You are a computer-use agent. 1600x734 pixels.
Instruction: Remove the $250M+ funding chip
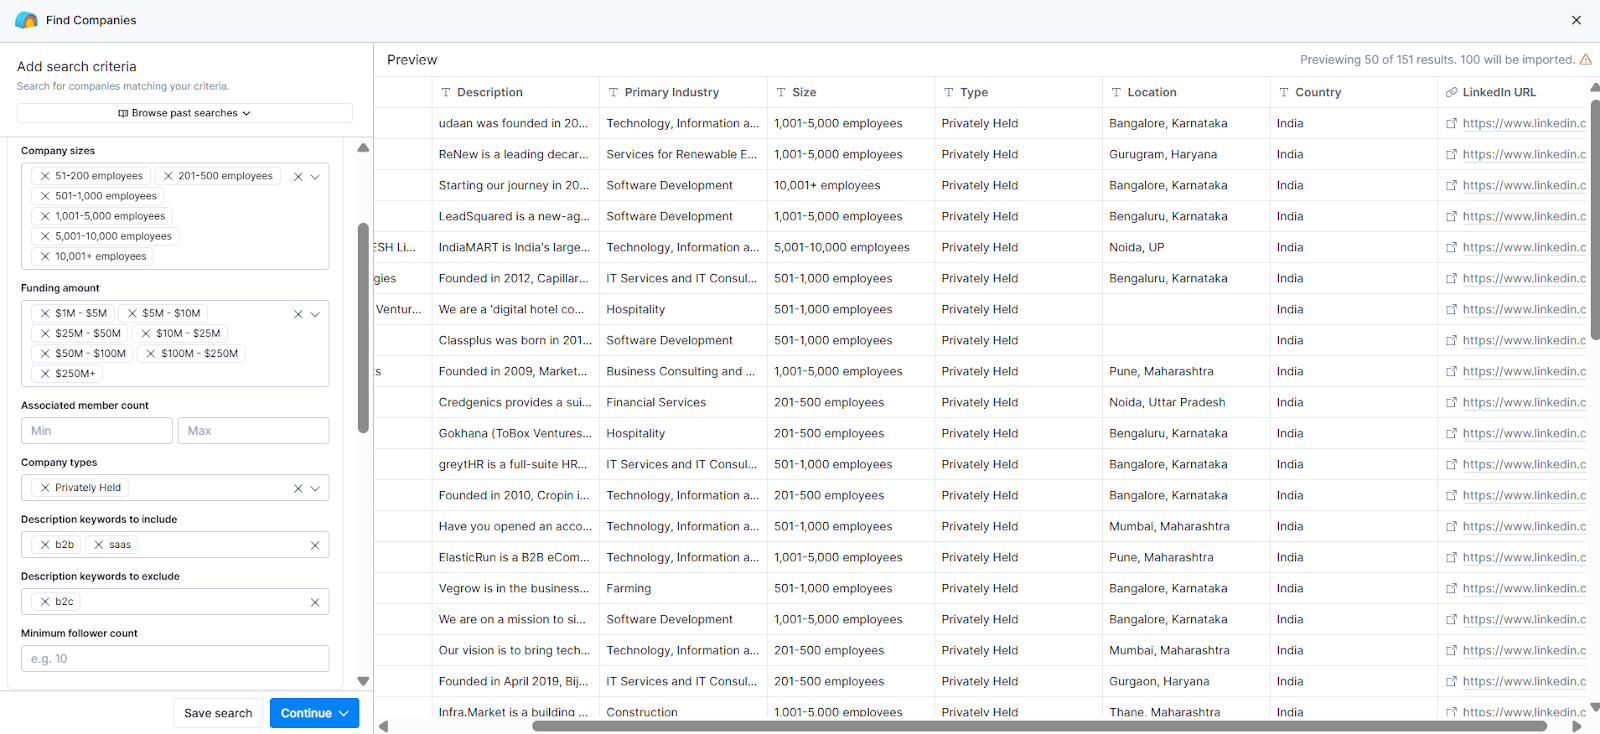tap(45, 373)
